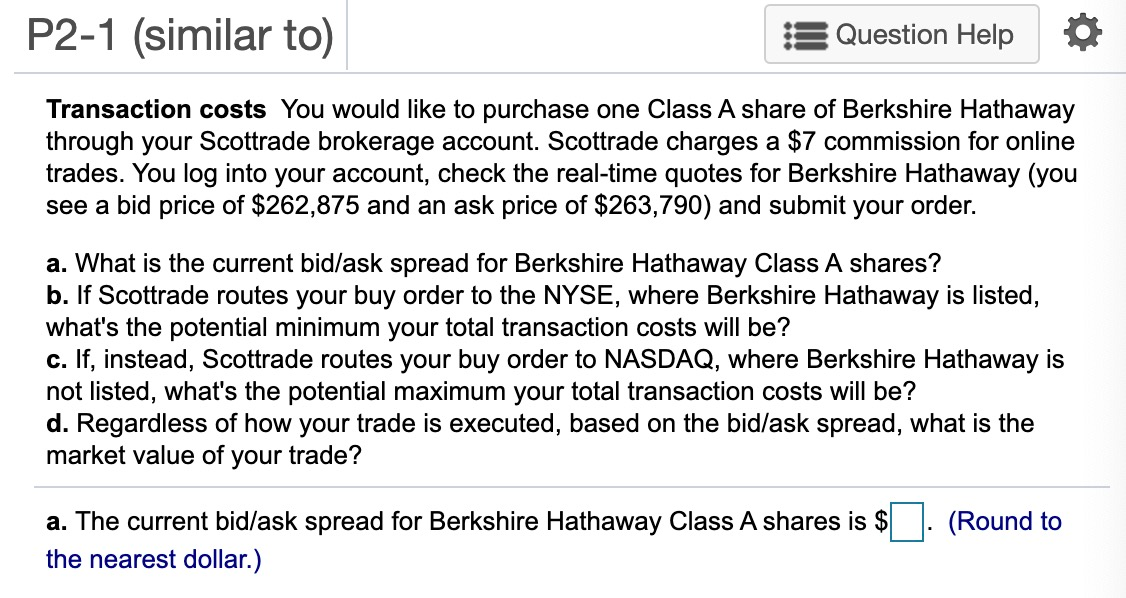Click question part b about NYSE routing
This screenshot has width=1126, height=598.
pos(542,311)
